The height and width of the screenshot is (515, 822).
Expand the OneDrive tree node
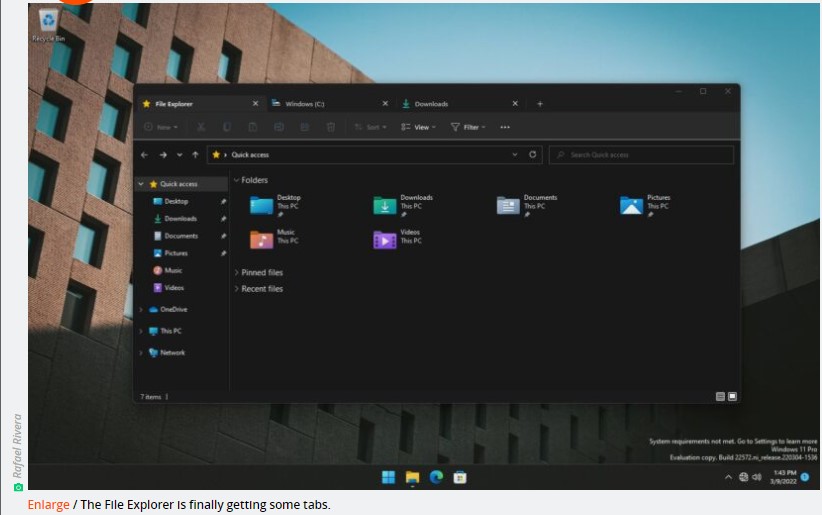click(141, 309)
